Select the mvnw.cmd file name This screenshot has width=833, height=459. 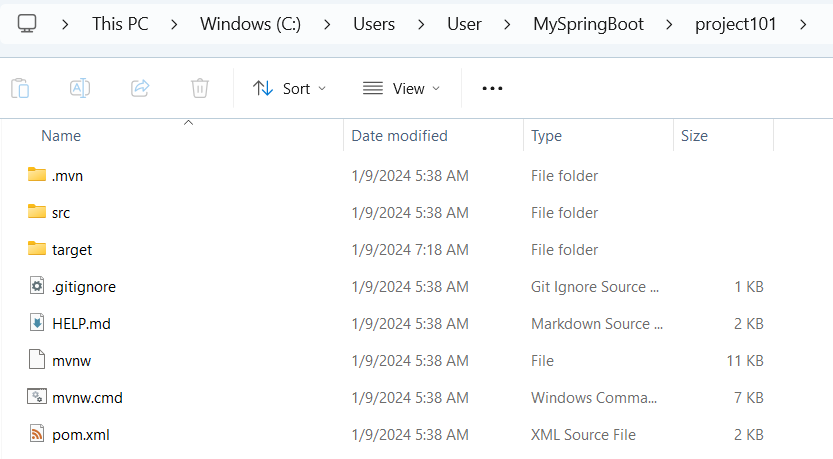pyautogui.click(x=87, y=398)
